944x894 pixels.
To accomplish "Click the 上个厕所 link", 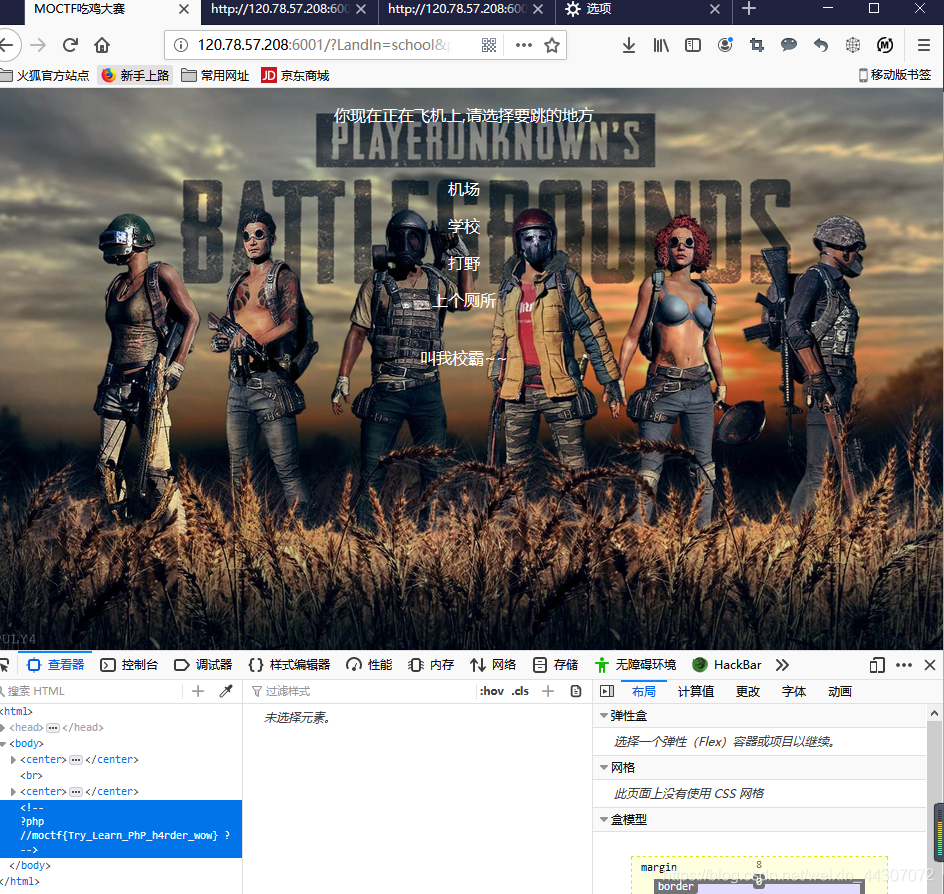I will coord(465,300).
